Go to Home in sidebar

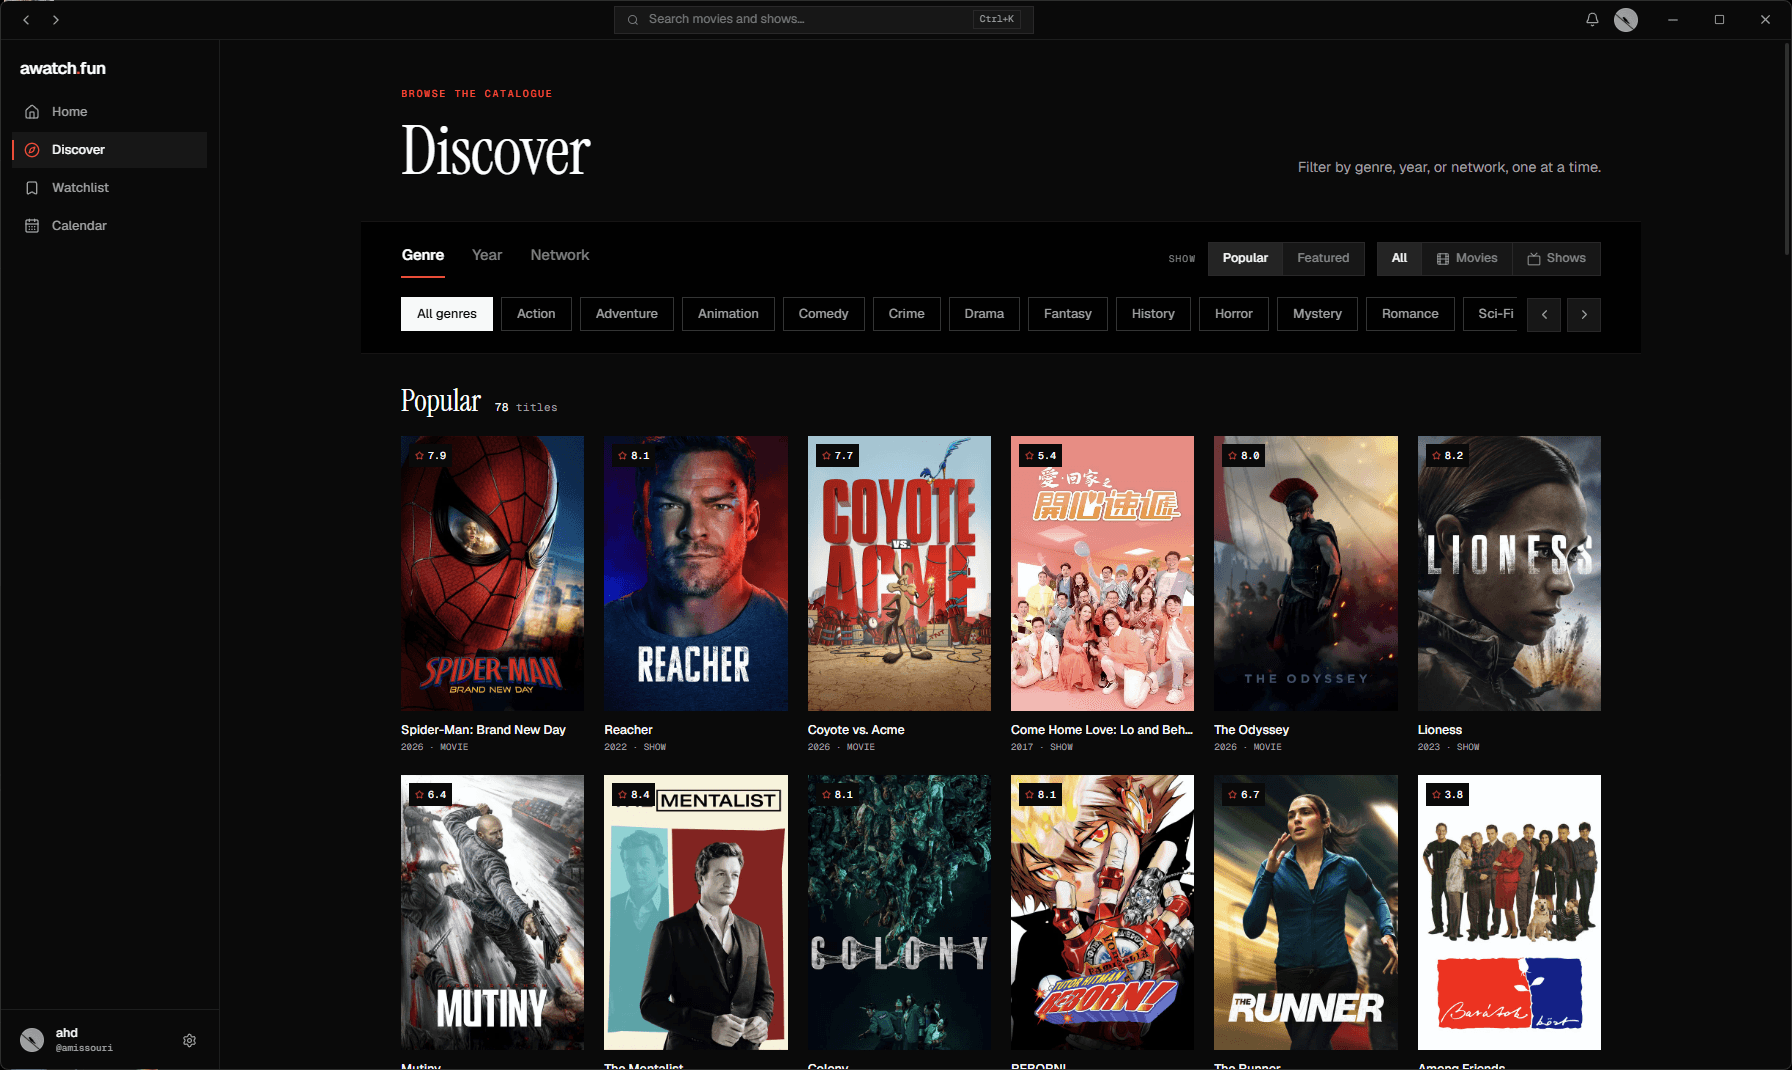(x=110, y=112)
